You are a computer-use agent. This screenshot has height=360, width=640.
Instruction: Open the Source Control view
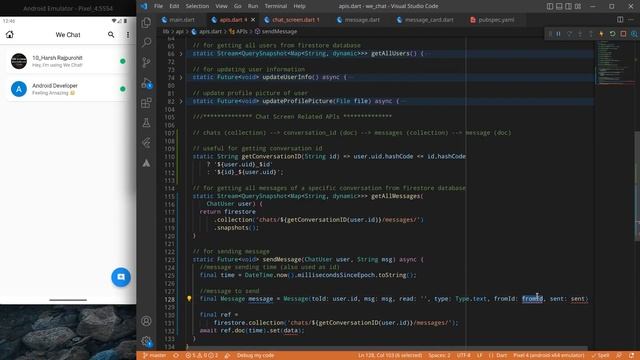146,62
